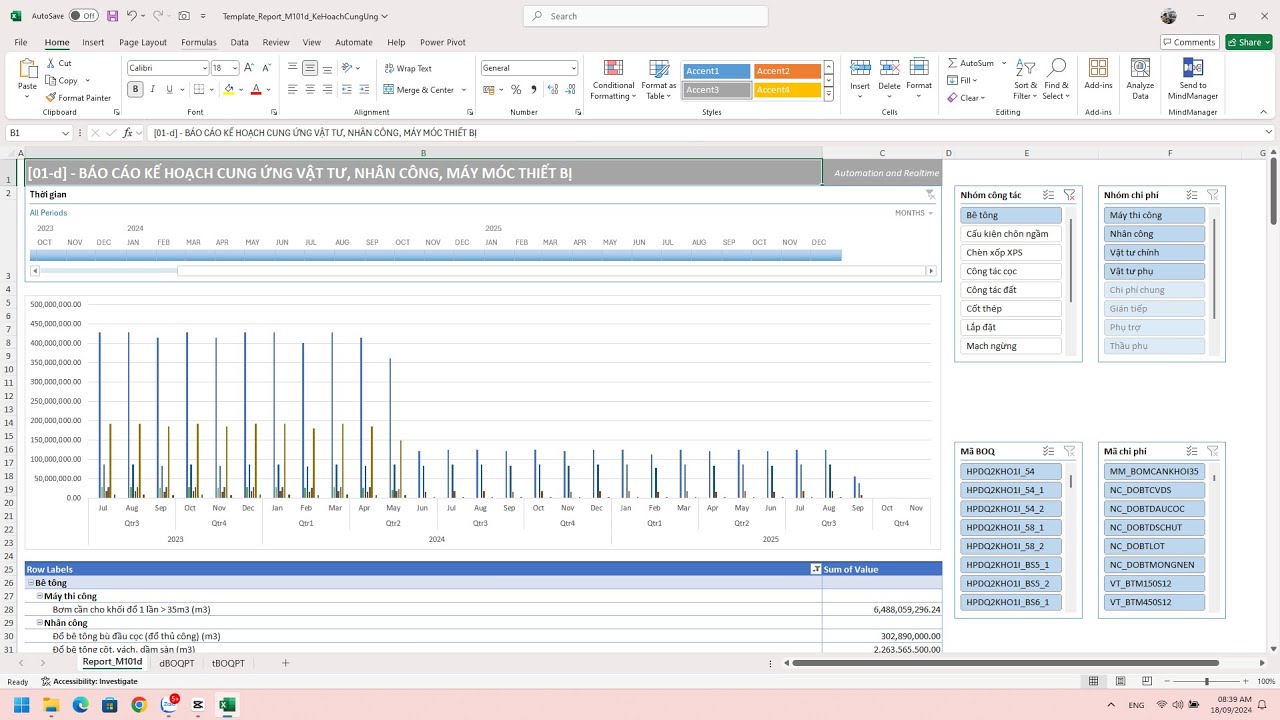The image size is (1280, 720).
Task: Switch to the dBOQPT sheet tab
Action: [x=177, y=663]
